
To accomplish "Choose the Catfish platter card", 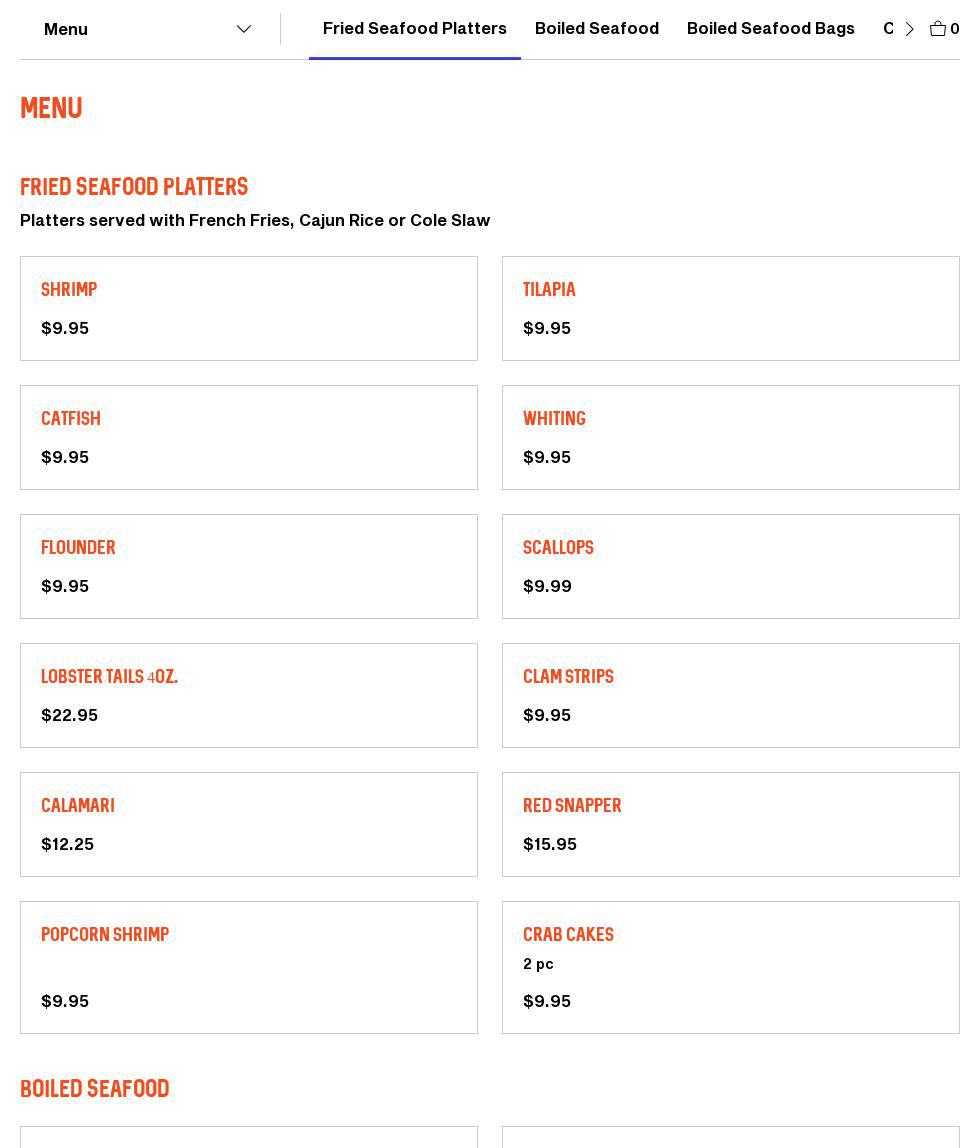I will [x=248, y=437].
